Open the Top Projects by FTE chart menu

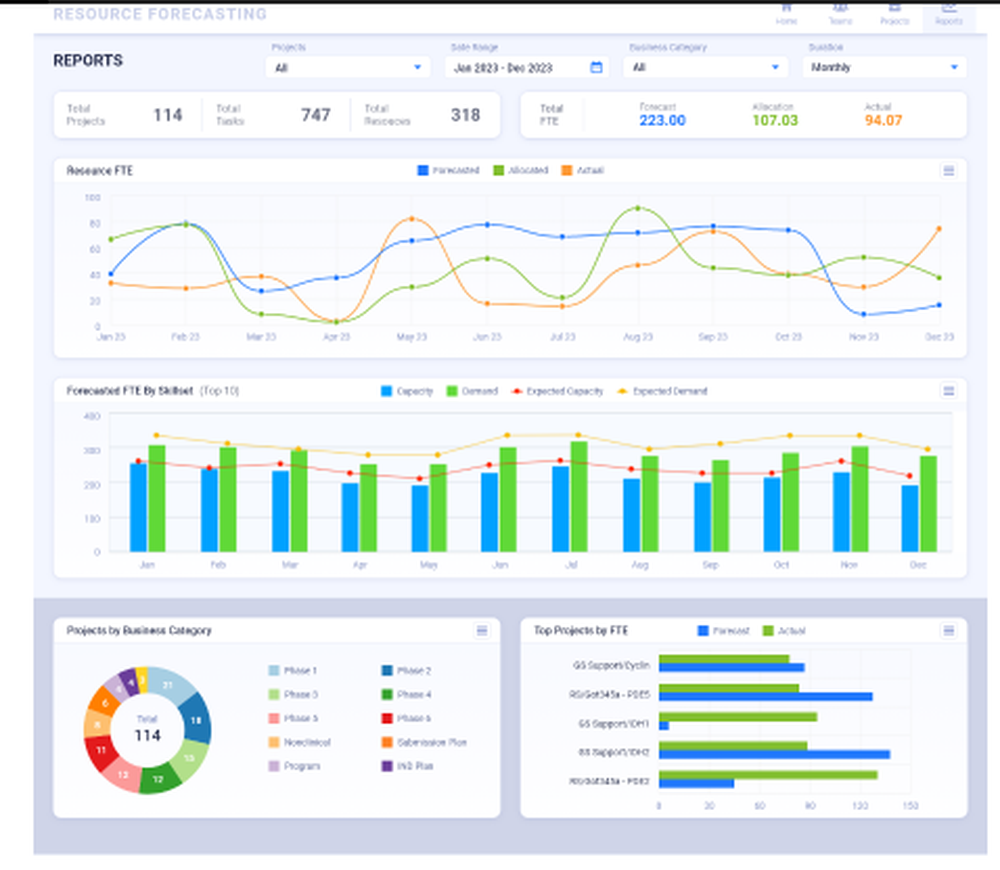tap(948, 631)
